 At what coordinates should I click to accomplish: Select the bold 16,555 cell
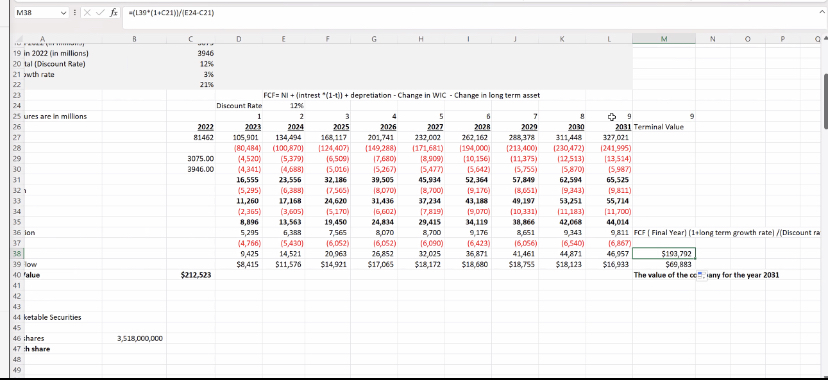point(239,180)
